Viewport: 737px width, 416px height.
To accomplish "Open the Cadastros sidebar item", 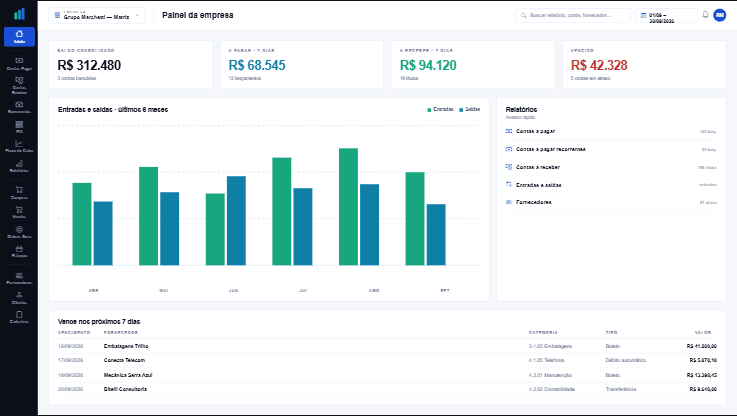I will (19, 317).
